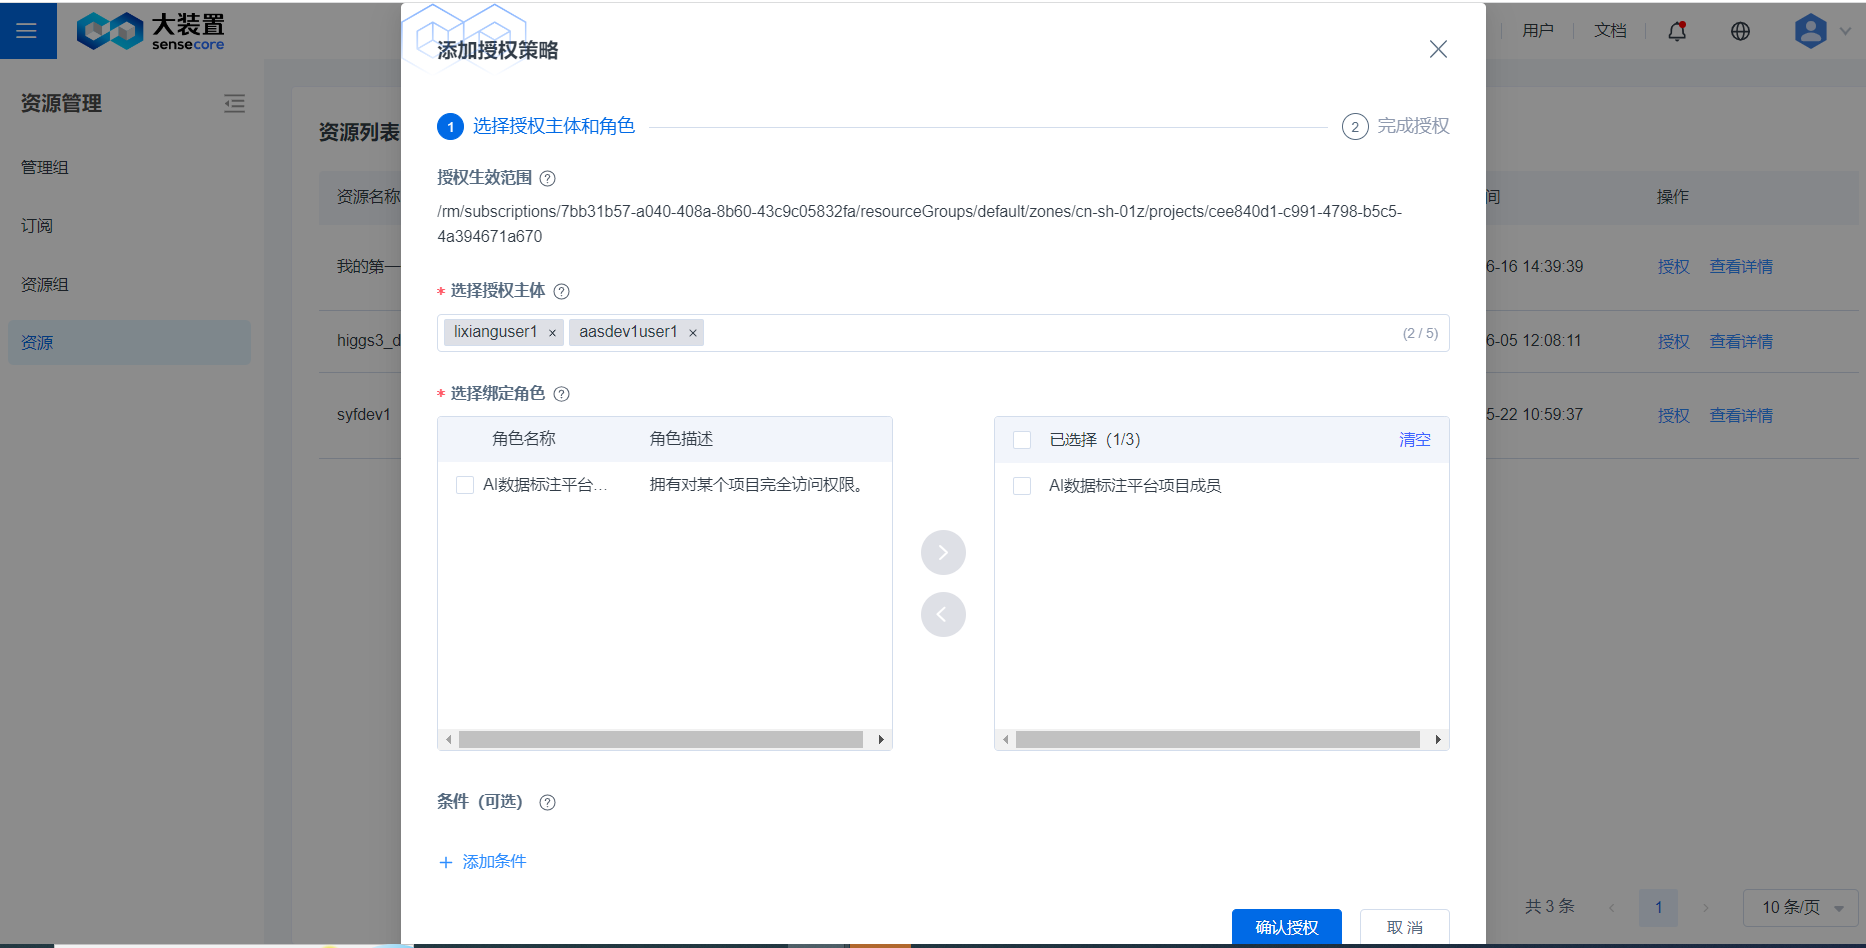The width and height of the screenshot is (1866, 948).
Task: Open 文档 in top header
Action: click(x=1610, y=31)
